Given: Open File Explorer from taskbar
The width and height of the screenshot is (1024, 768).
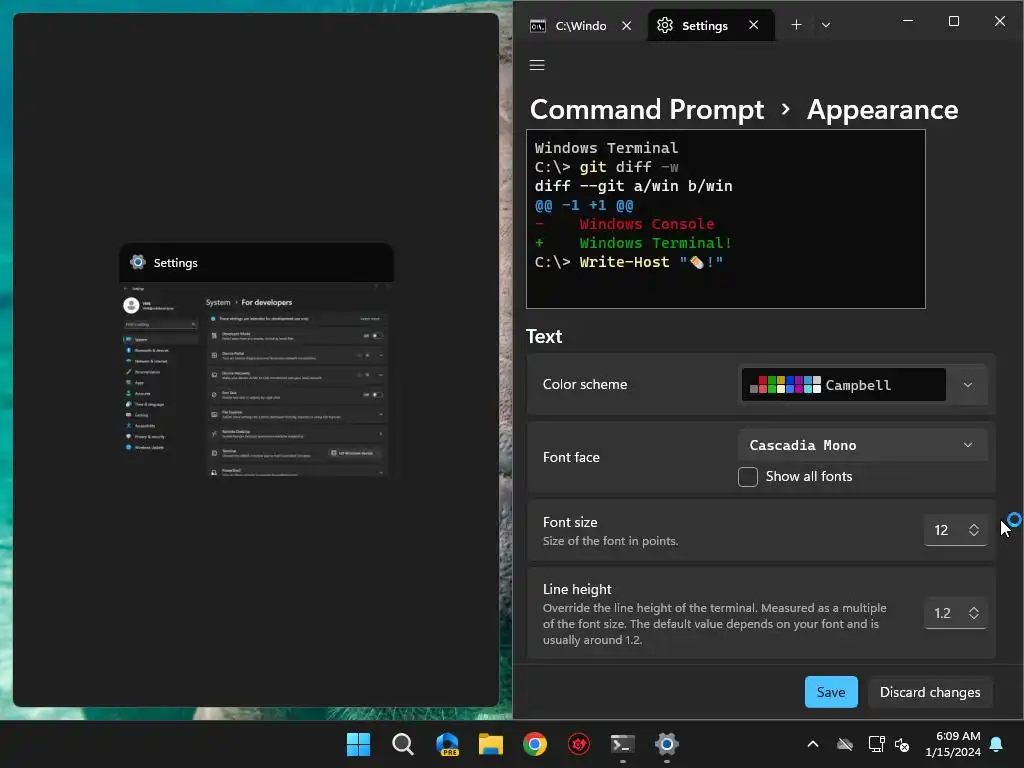Looking at the screenshot, I should pos(490,744).
